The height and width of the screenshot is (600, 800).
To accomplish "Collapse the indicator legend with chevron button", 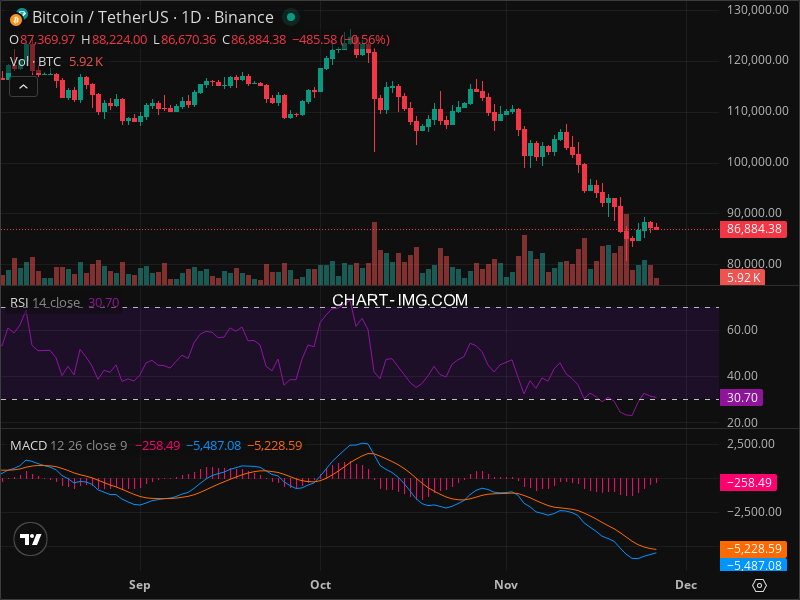I will coord(24,86).
